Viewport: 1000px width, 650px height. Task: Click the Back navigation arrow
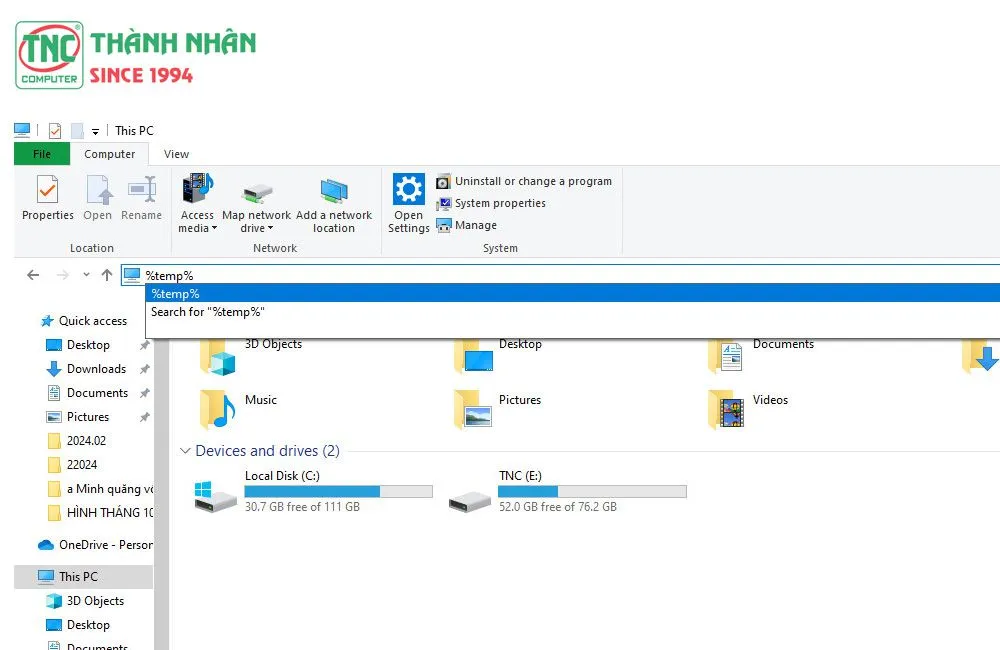[33, 275]
